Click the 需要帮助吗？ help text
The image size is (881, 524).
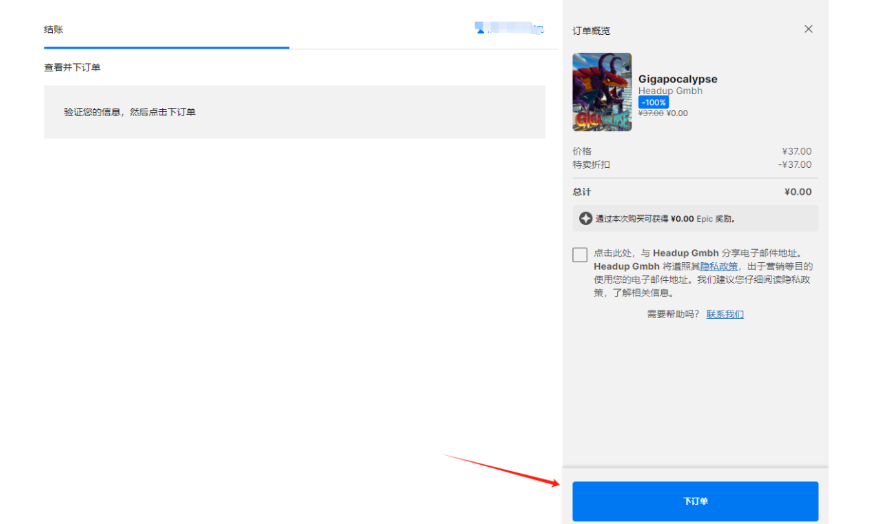tap(673, 314)
